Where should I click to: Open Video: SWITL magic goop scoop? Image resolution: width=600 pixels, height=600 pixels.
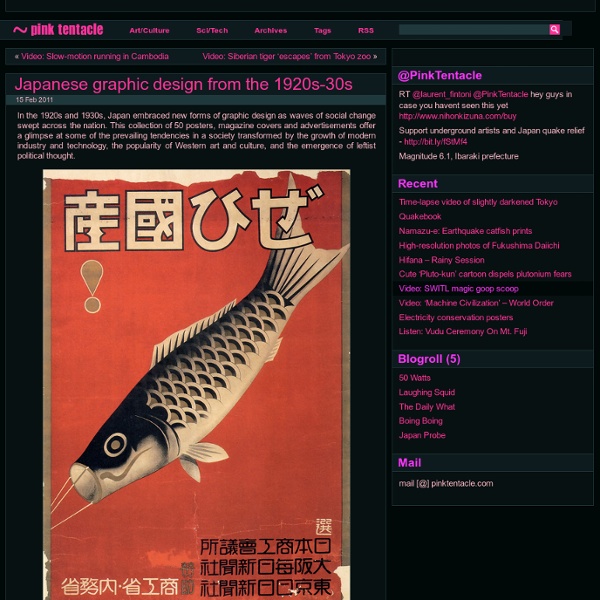pos(458,289)
